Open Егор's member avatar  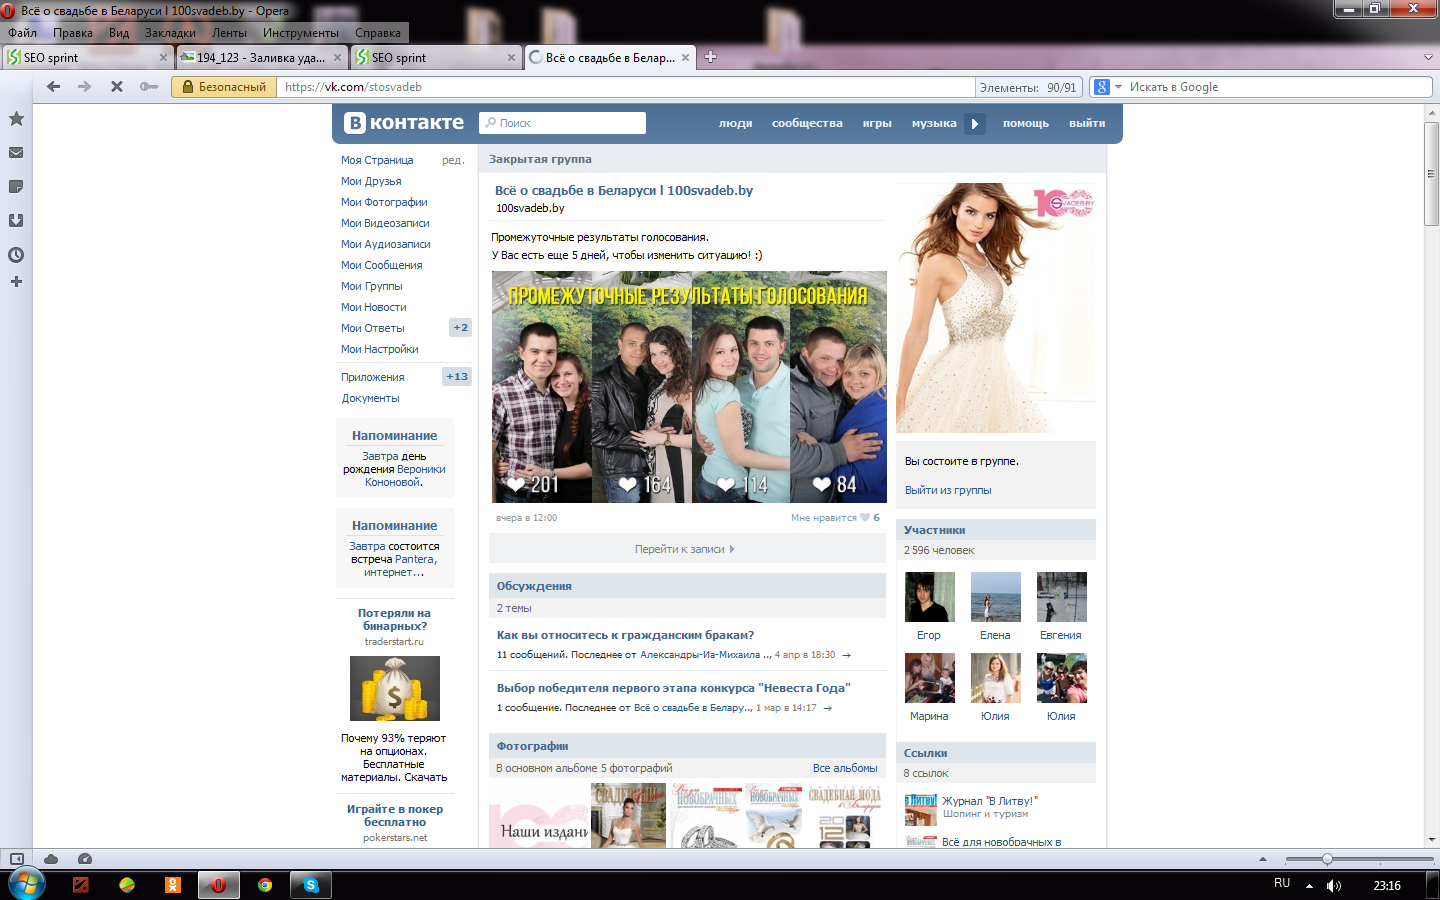[x=930, y=597]
